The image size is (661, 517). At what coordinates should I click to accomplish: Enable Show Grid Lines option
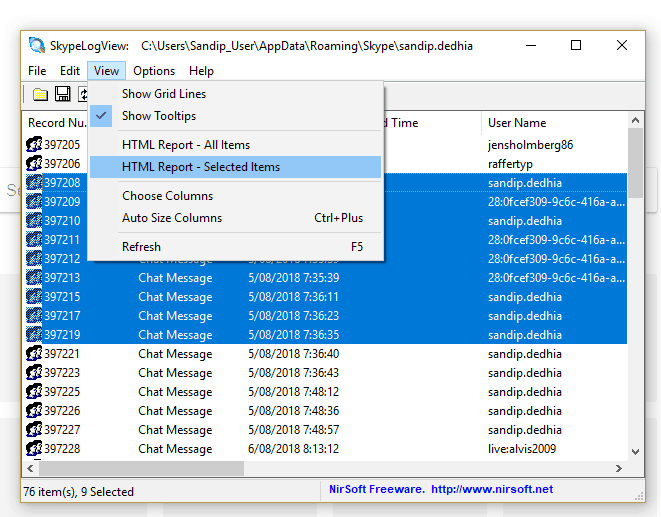point(235,94)
